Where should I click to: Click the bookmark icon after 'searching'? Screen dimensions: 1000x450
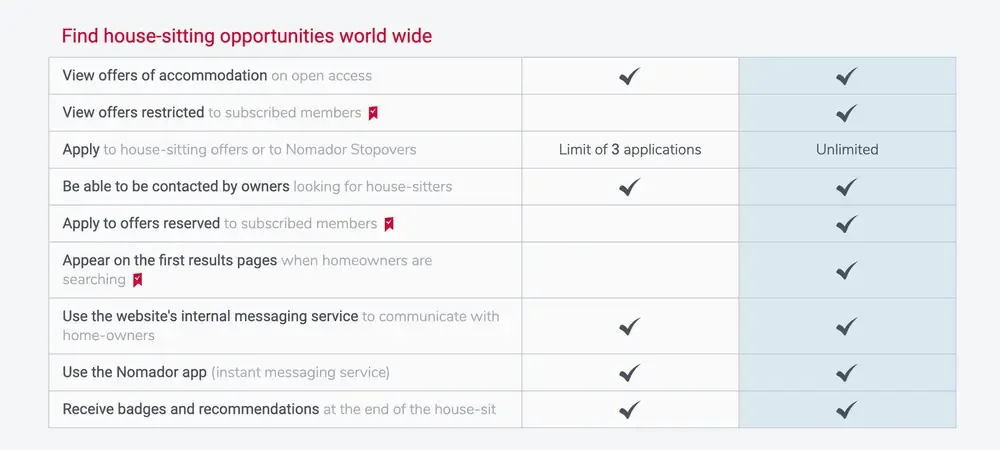[x=138, y=280]
